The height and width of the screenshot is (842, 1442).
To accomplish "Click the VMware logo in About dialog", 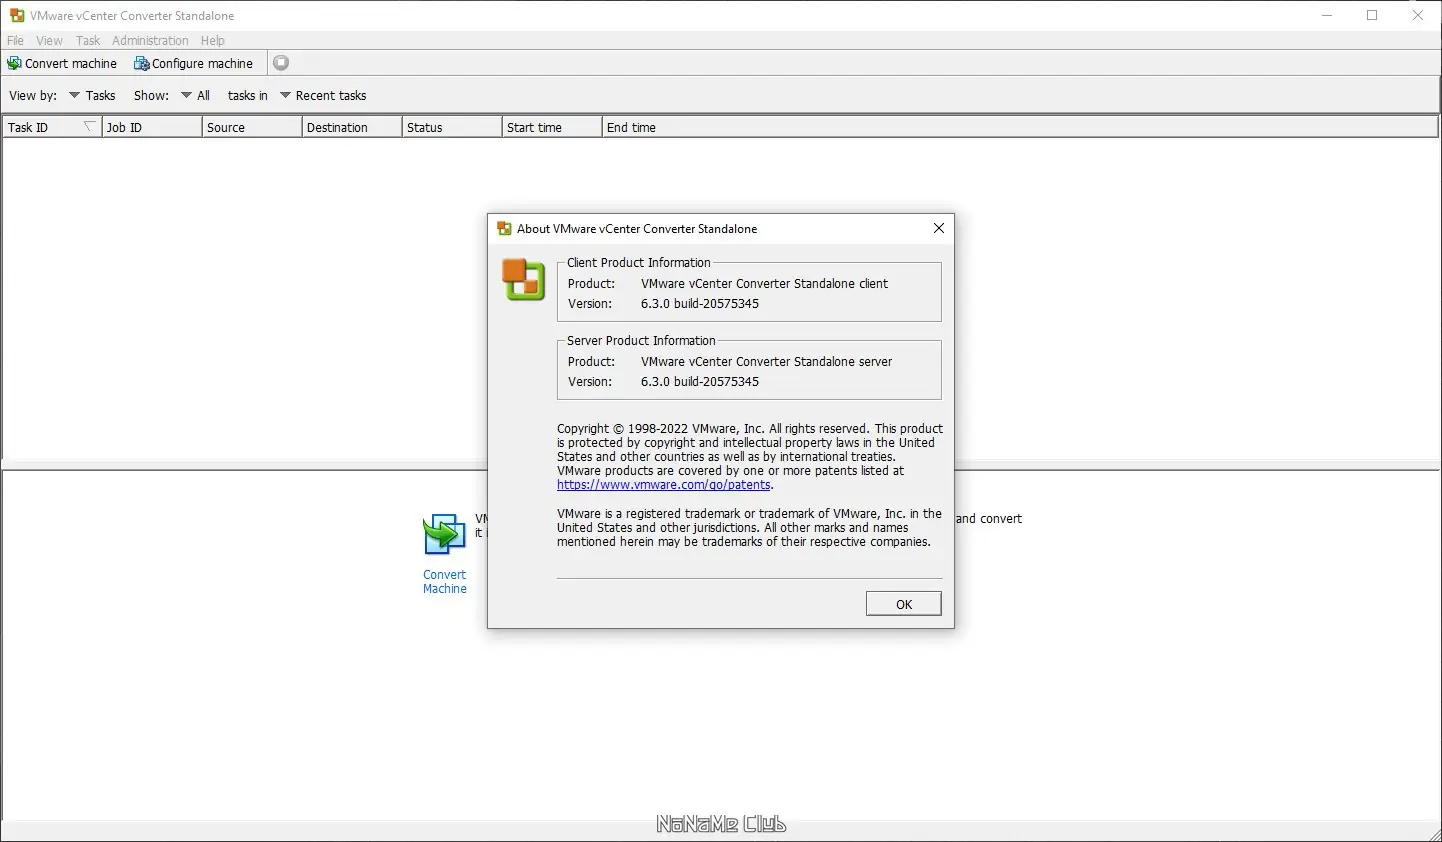I will click(x=523, y=279).
